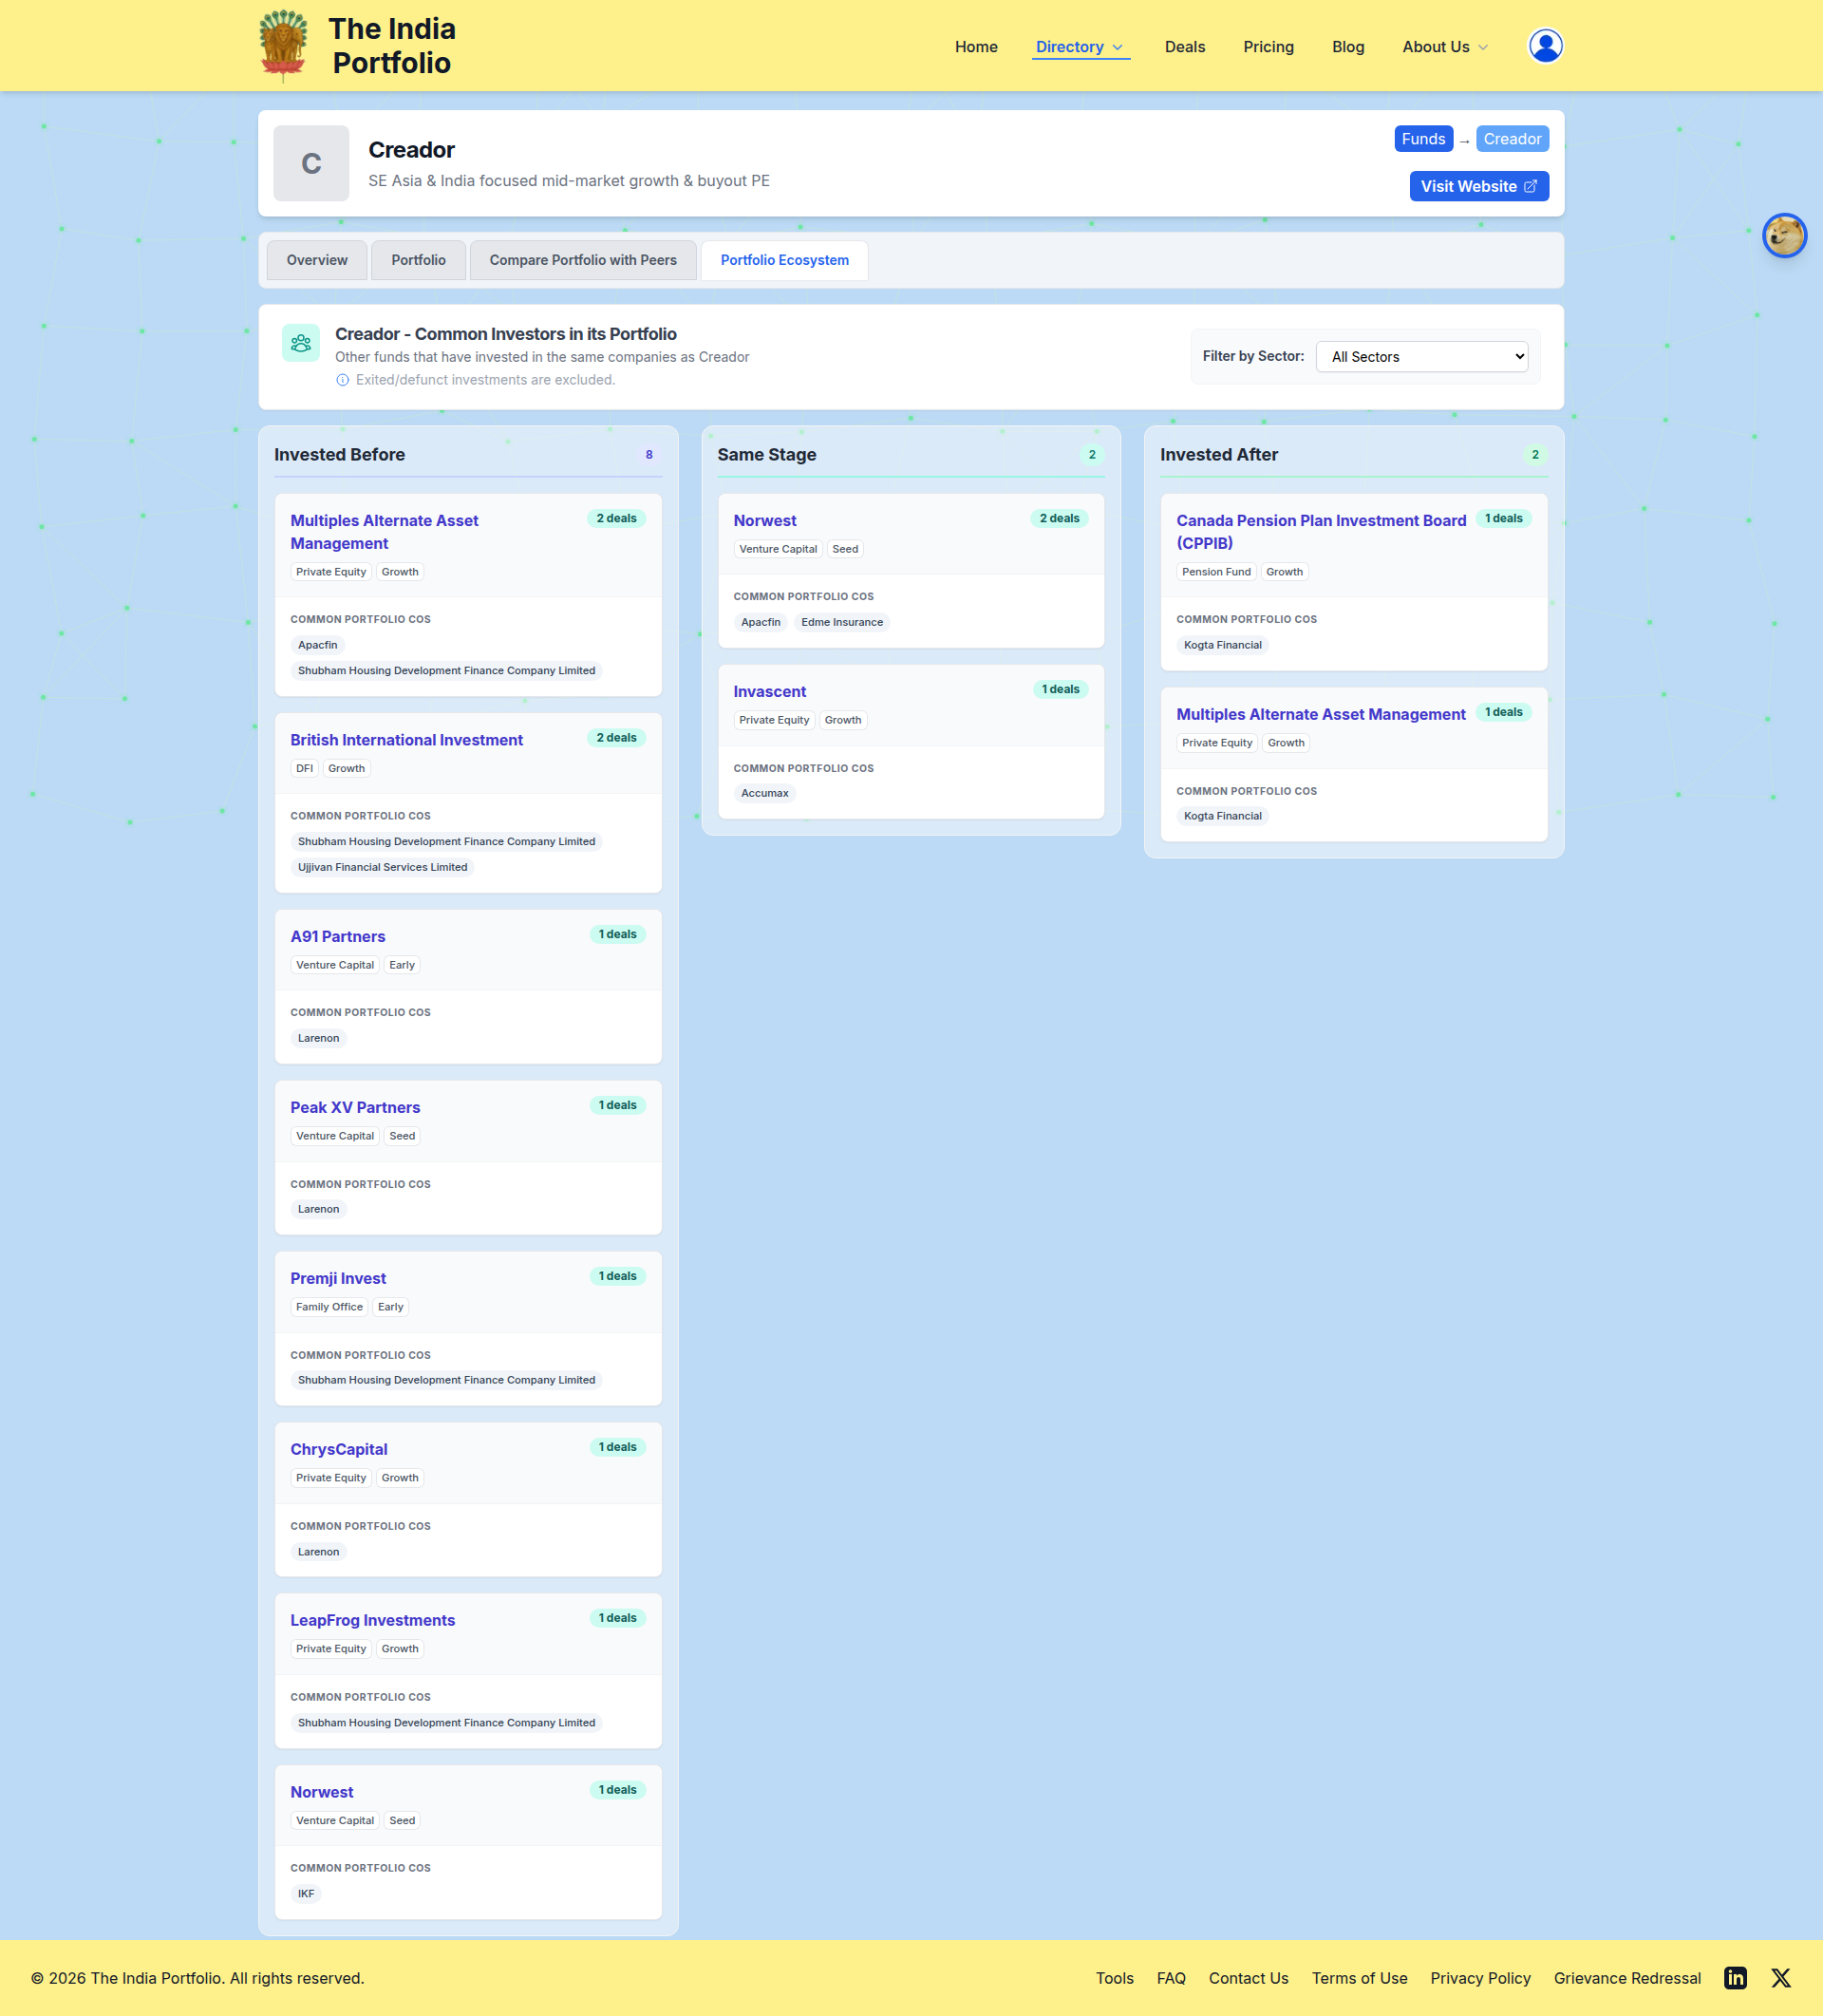The height and width of the screenshot is (2016, 1823).
Task: Click The India Portfolio site title
Action: pyautogui.click(x=392, y=46)
